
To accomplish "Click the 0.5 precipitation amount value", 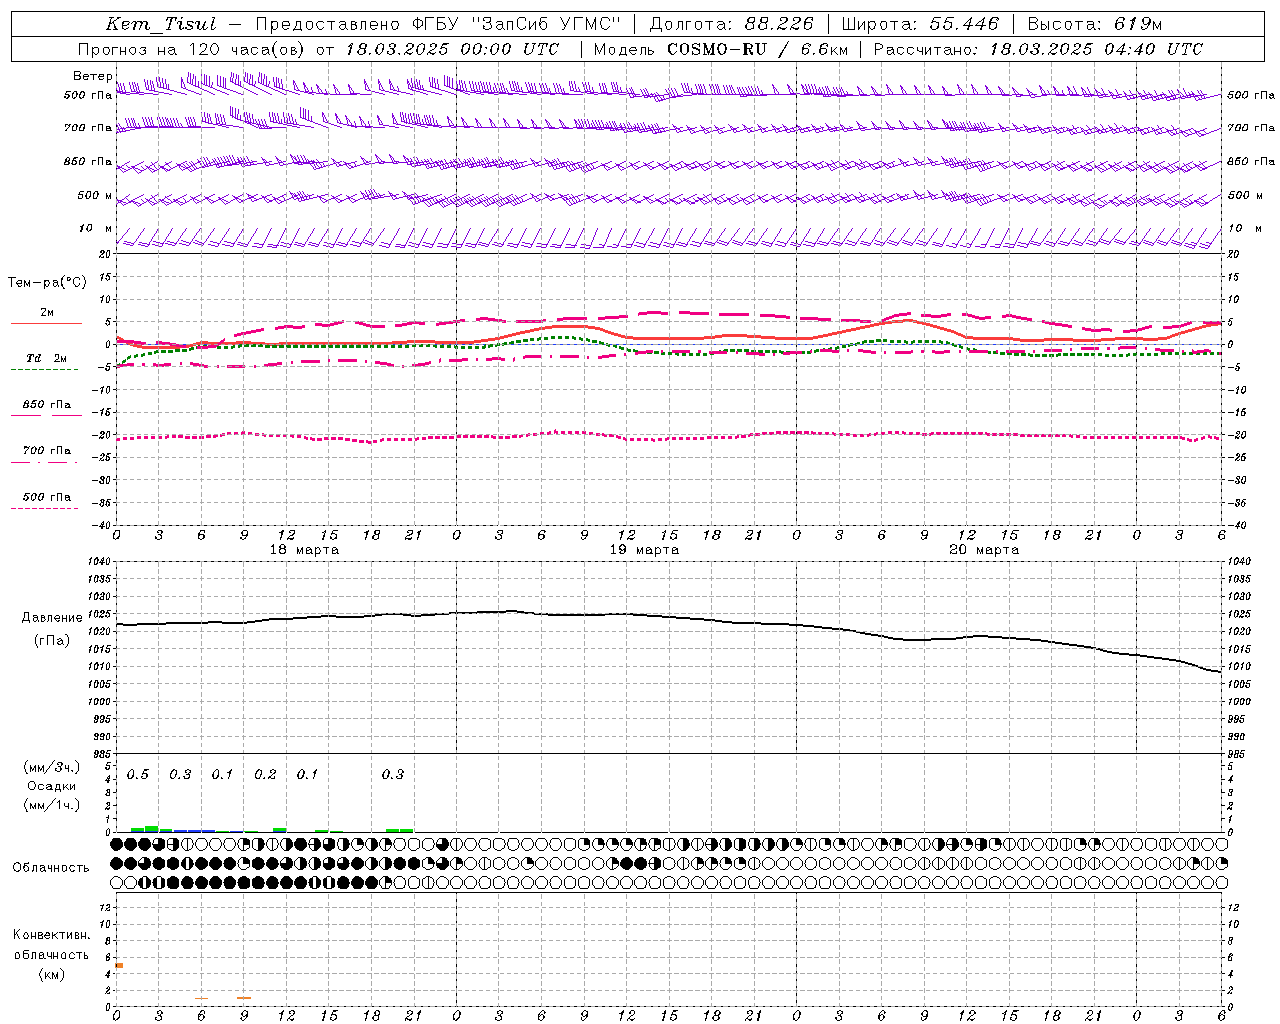I will pyautogui.click(x=138, y=775).
